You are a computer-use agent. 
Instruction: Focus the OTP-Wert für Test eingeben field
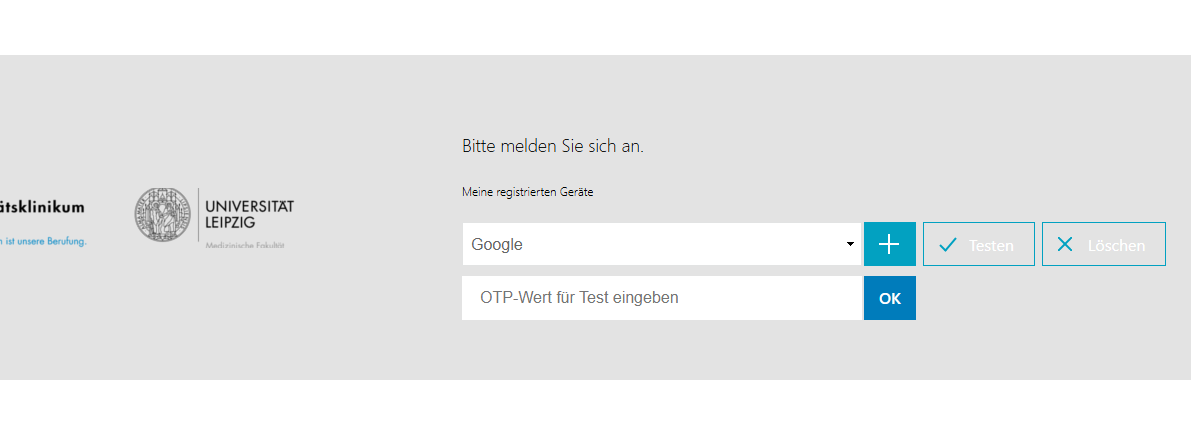click(x=661, y=298)
